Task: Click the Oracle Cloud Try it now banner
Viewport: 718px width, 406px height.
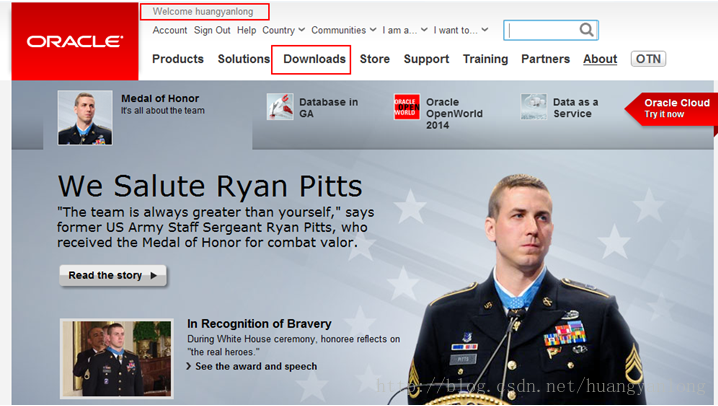Action: (x=671, y=109)
